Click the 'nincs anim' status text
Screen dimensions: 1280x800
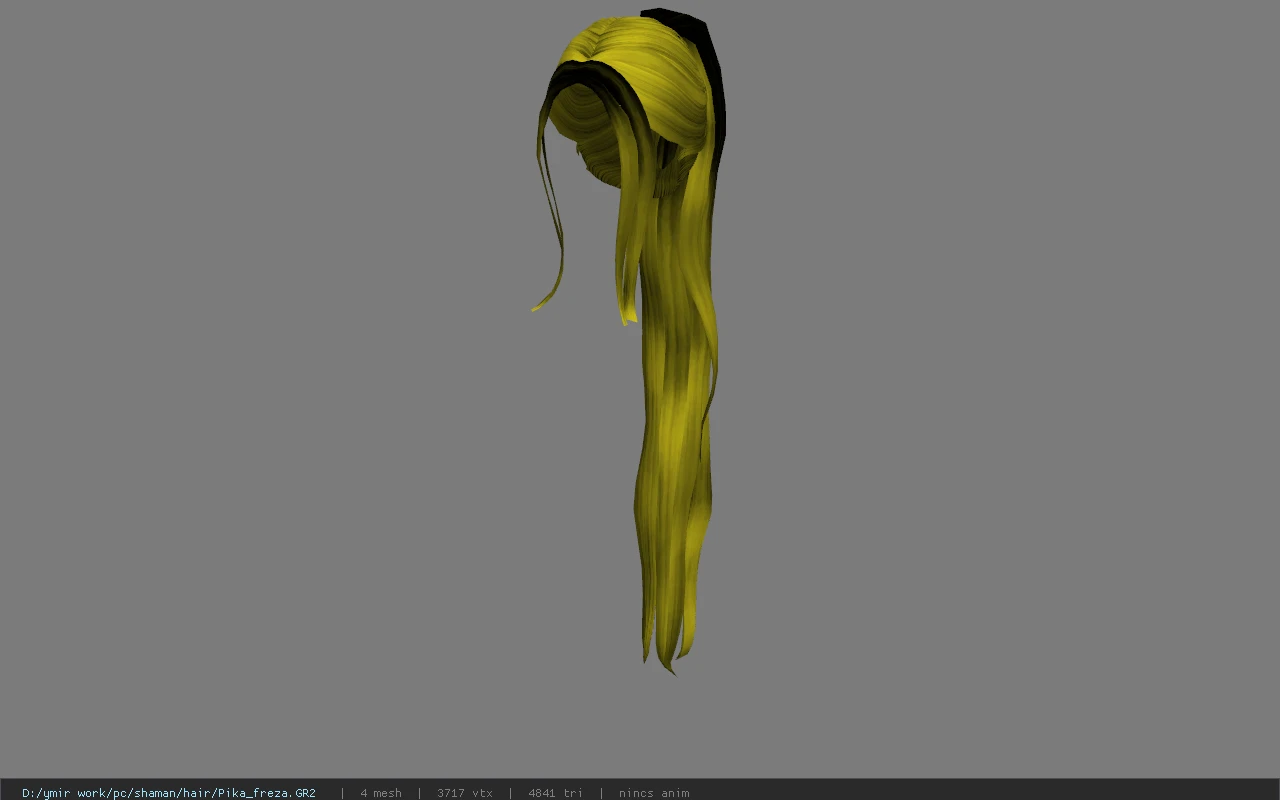(654, 793)
